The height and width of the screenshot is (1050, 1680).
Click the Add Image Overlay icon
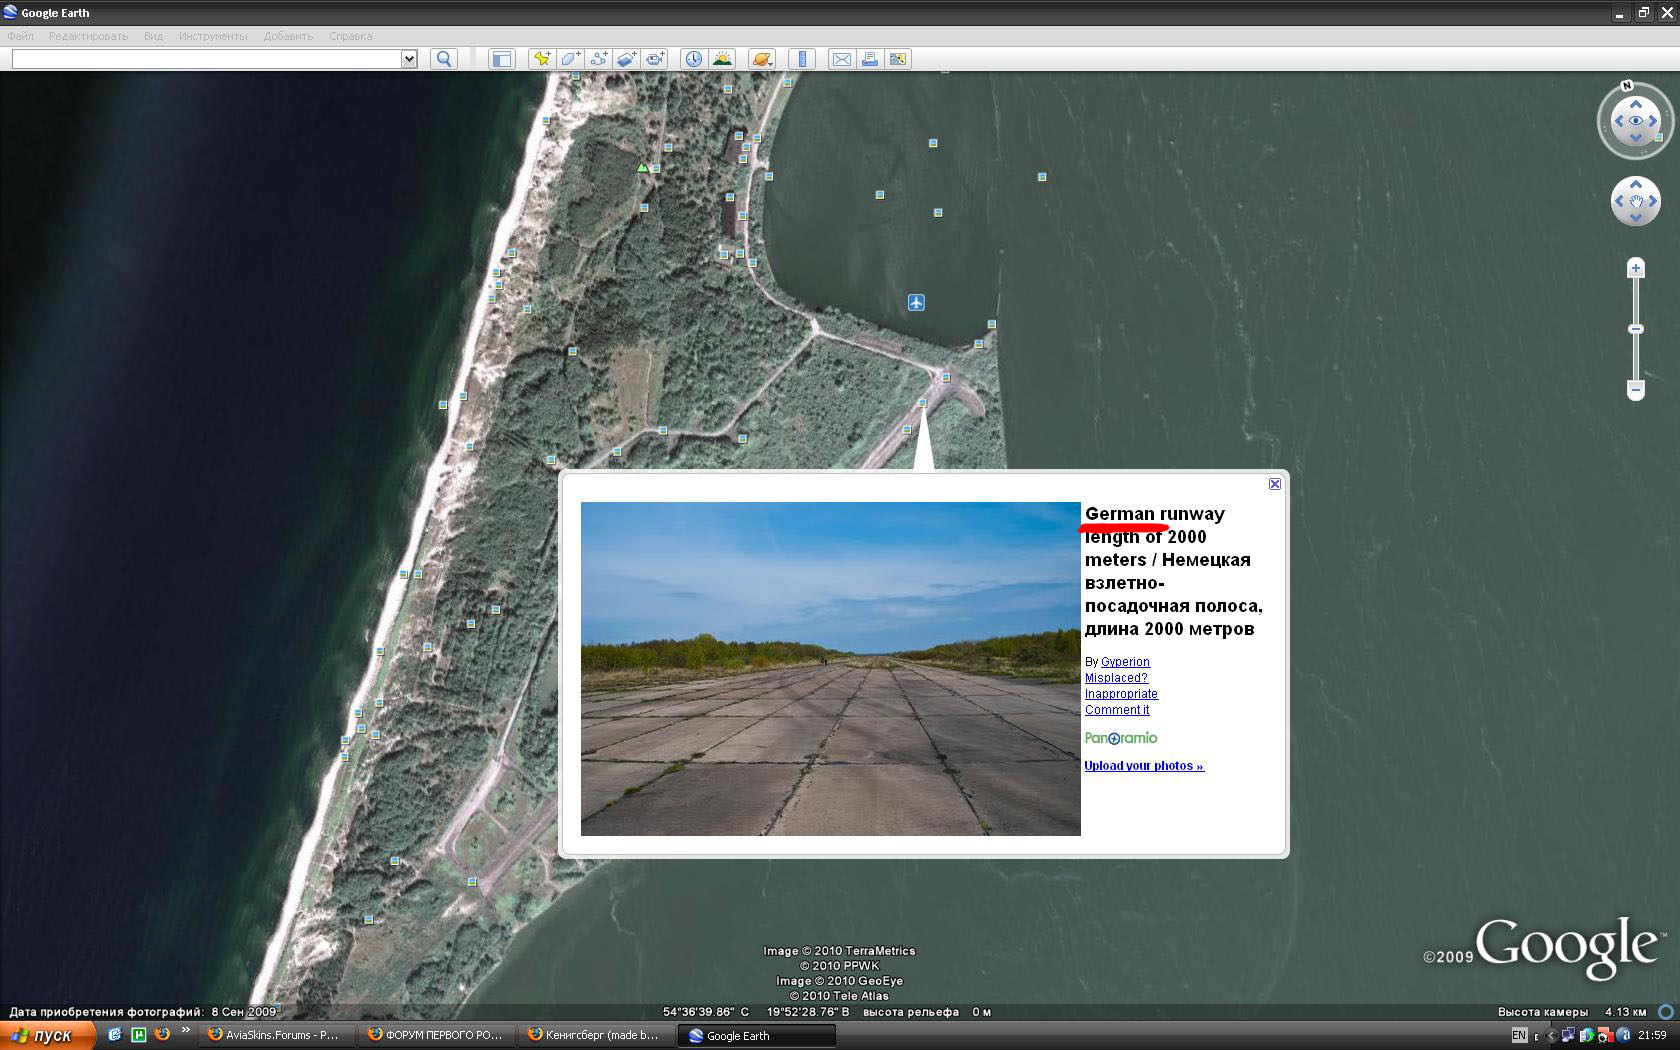pyautogui.click(x=626, y=59)
